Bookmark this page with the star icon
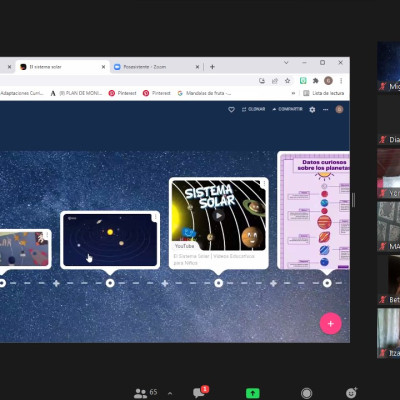Image resolution: width=400 pixels, height=400 pixels. tap(287, 81)
